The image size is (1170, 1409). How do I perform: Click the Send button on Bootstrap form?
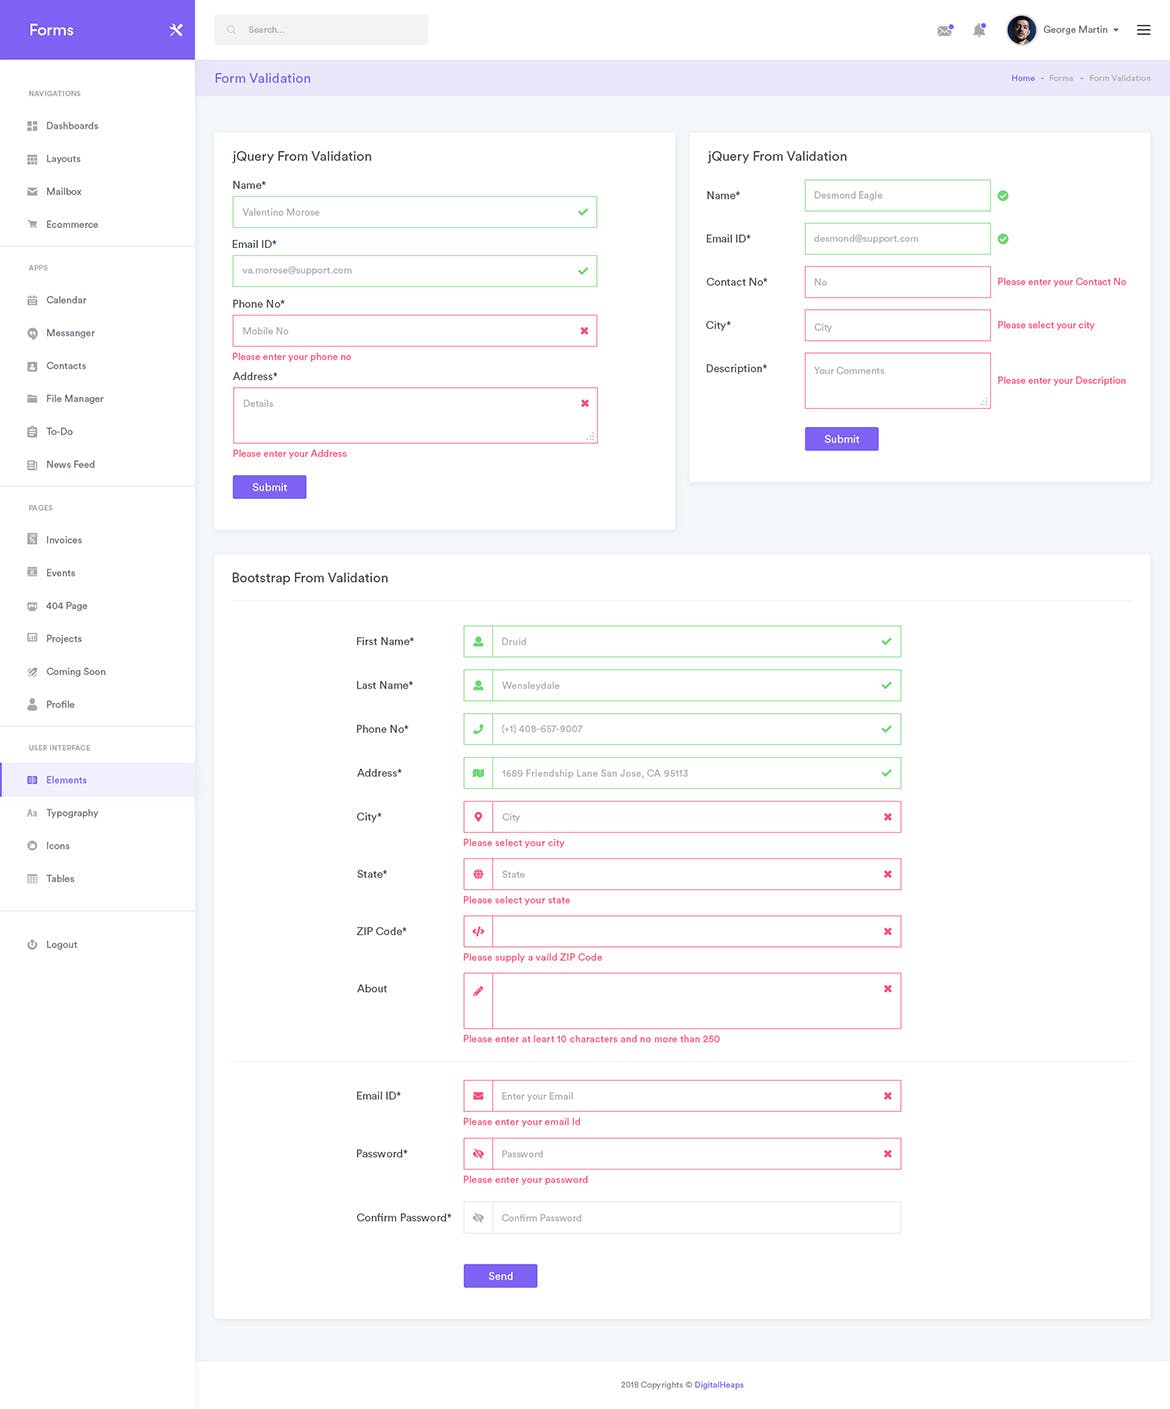click(500, 1275)
